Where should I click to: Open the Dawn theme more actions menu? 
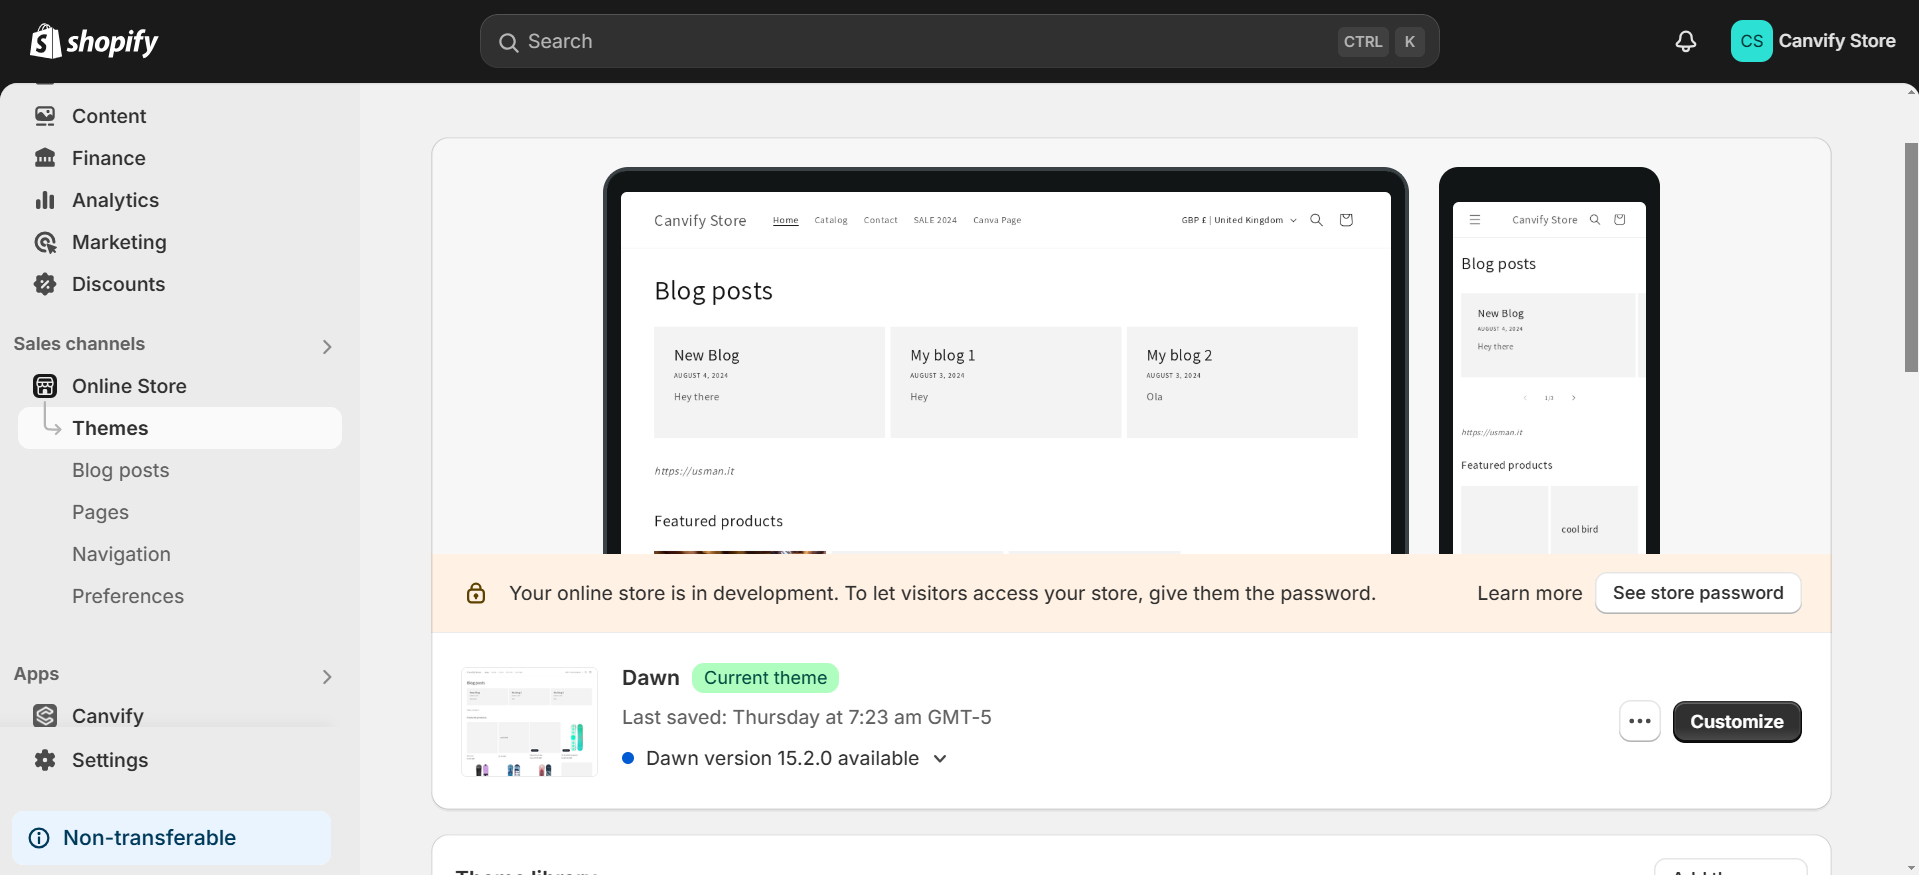(x=1640, y=721)
